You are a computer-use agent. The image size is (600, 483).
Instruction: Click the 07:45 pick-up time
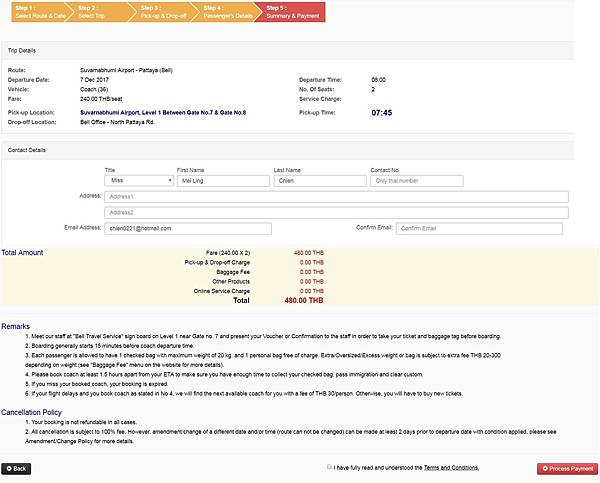click(382, 113)
